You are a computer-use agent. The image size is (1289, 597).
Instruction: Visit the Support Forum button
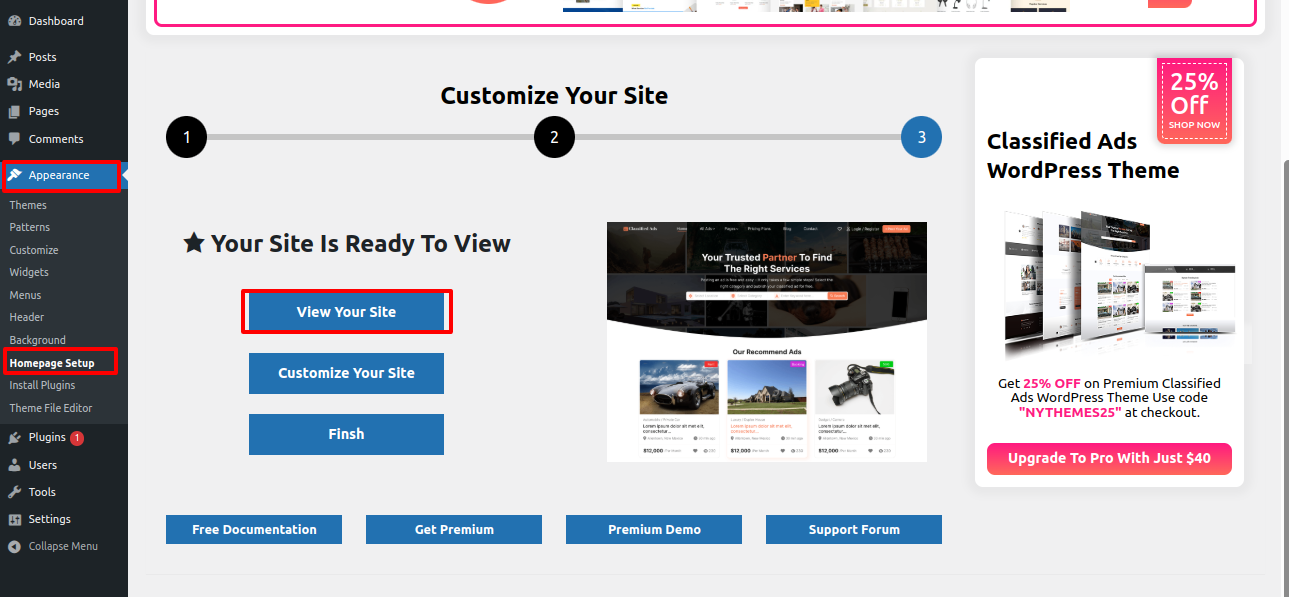click(854, 530)
